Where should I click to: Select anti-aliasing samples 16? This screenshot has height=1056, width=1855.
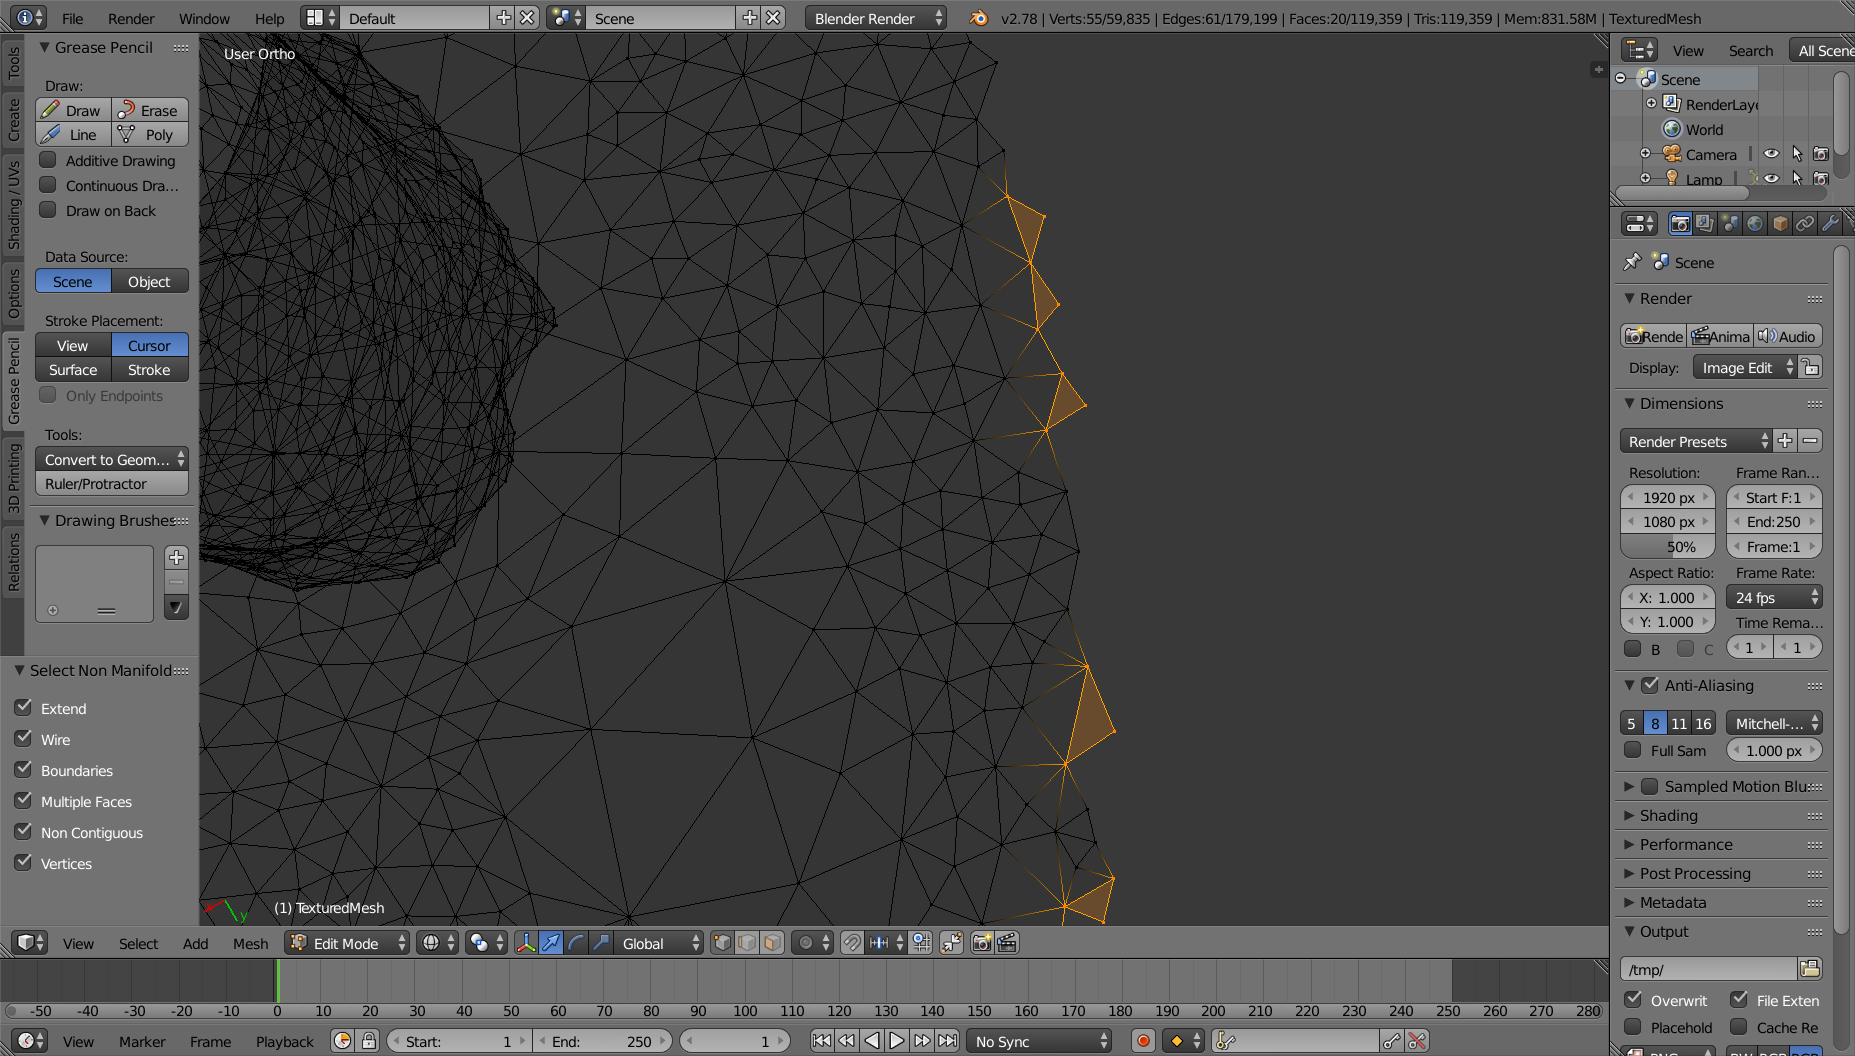click(1703, 723)
